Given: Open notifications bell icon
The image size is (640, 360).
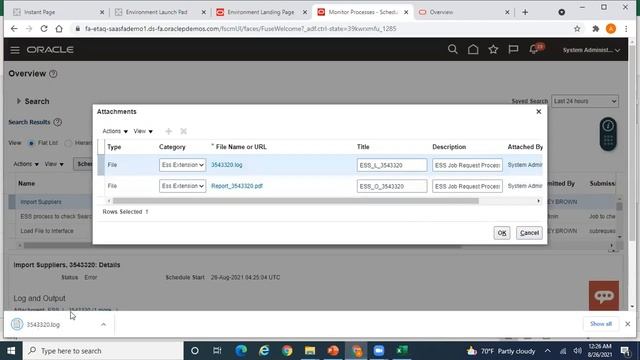Looking at the screenshot, I should (534, 50).
